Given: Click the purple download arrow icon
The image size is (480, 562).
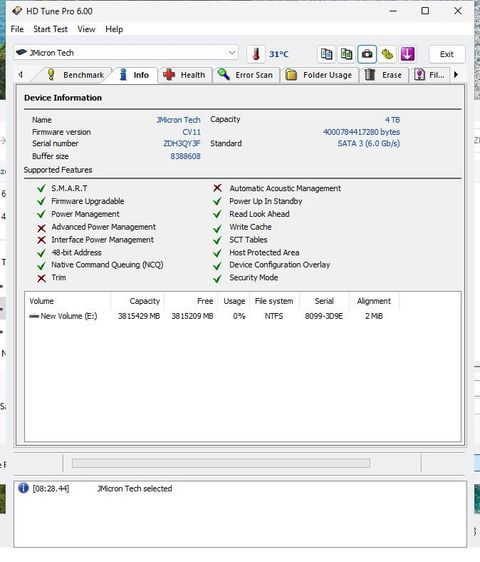Looking at the screenshot, I should point(407,54).
